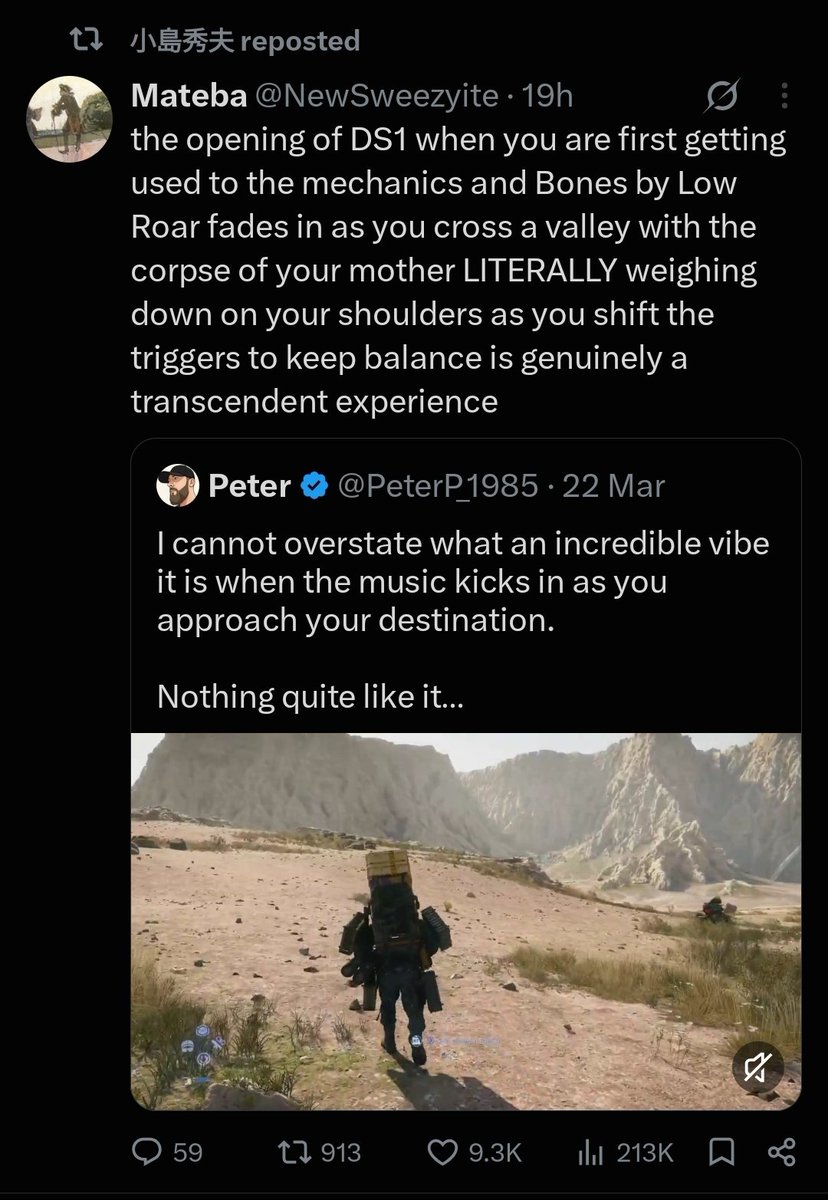Click the Grok circle-slash icon
This screenshot has width=828, height=1200.
click(x=722, y=97)
